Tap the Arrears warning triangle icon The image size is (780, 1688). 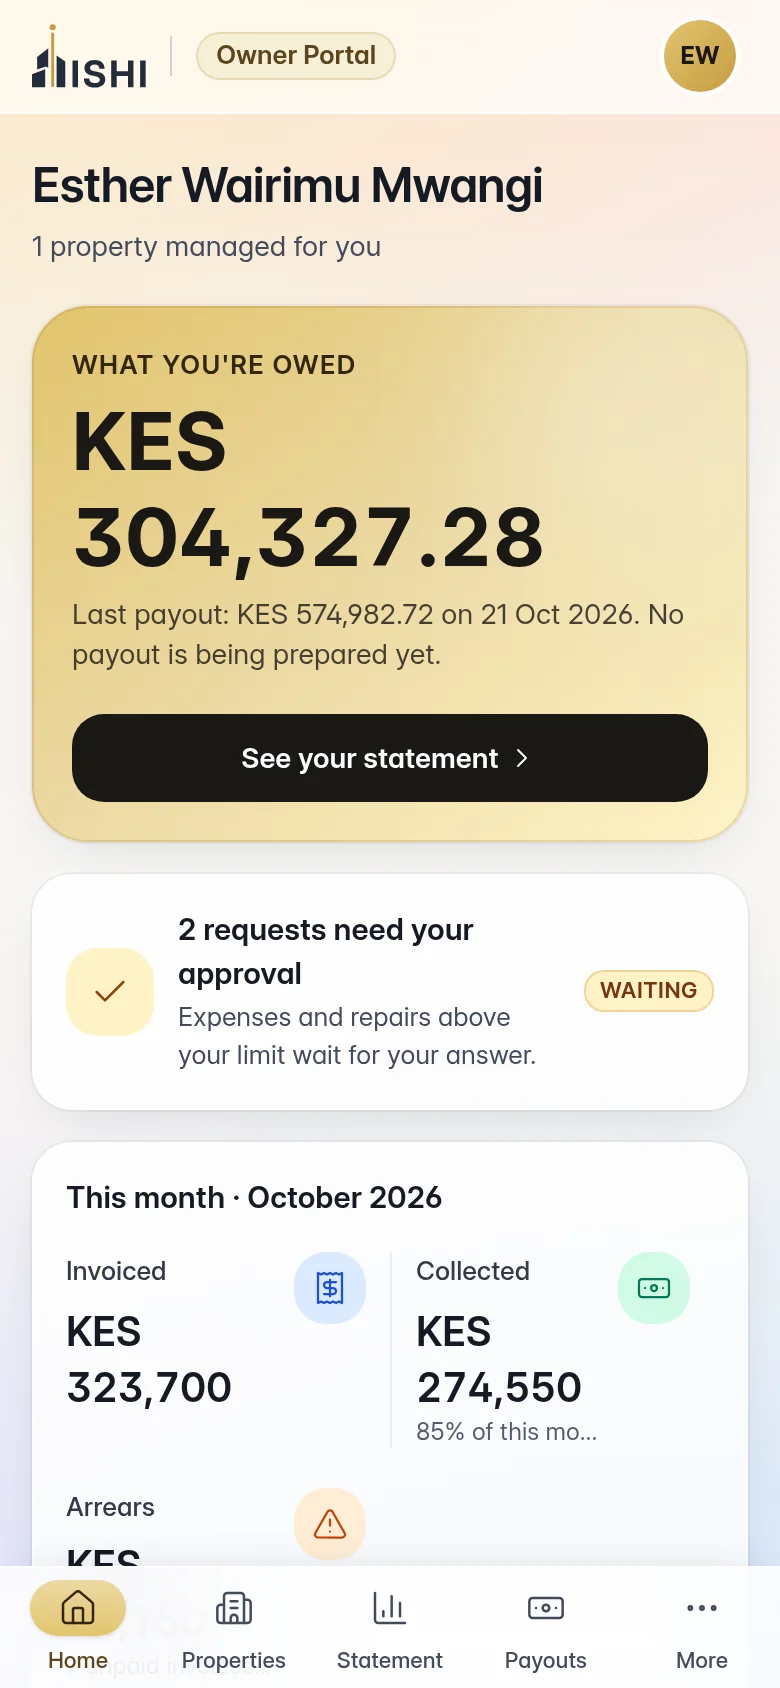(330, 1524)
